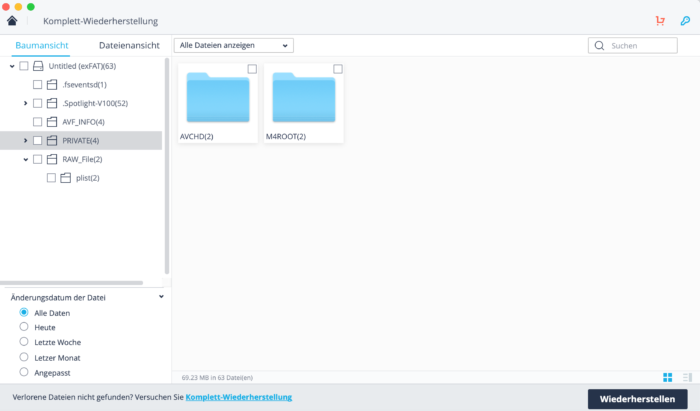
Task: Tick the M4ROOT folder thumbnail checkbox
Action: [338, 69]
